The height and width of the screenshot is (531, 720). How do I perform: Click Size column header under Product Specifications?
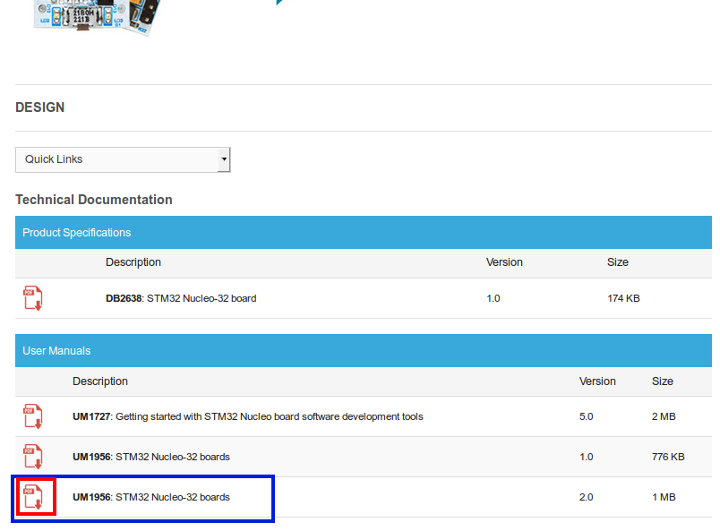618,262
